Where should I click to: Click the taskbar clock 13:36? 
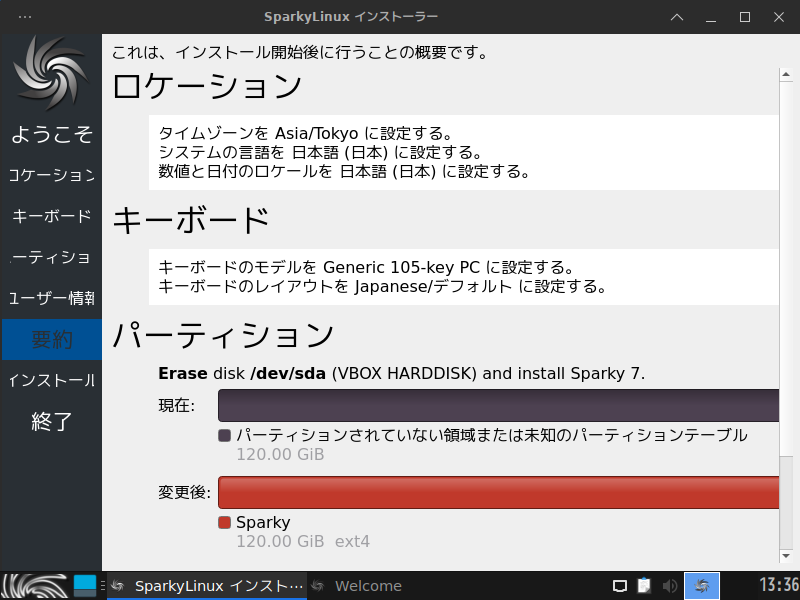[x=779, y=585]
